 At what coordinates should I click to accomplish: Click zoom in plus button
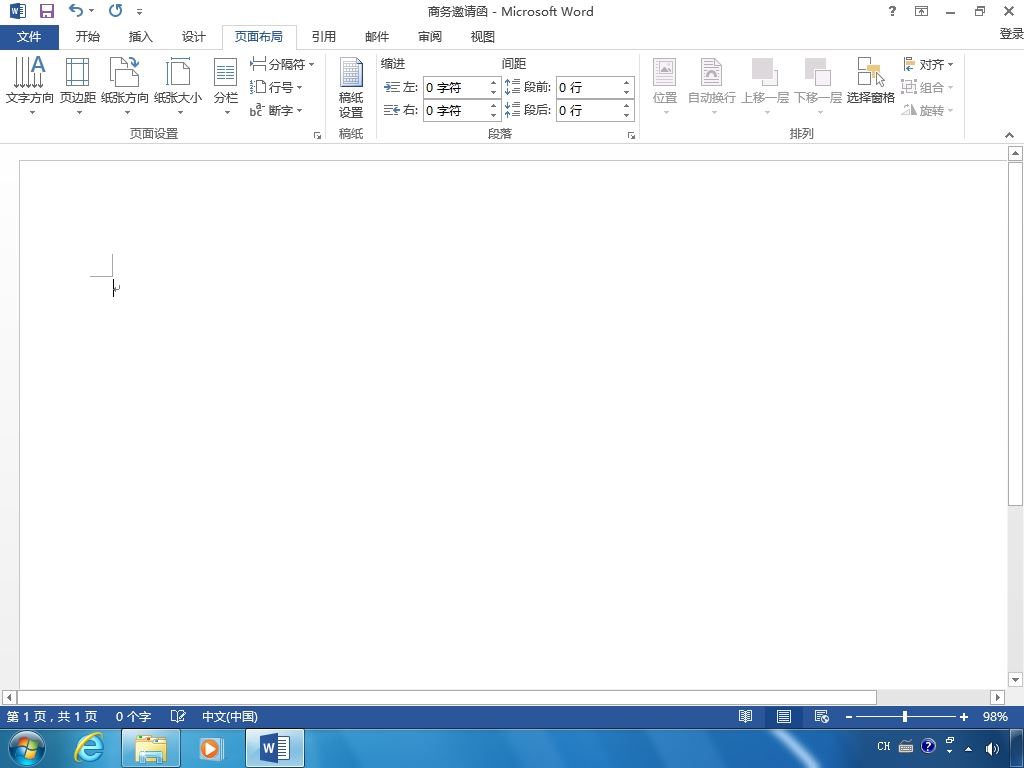pos(963,716)
